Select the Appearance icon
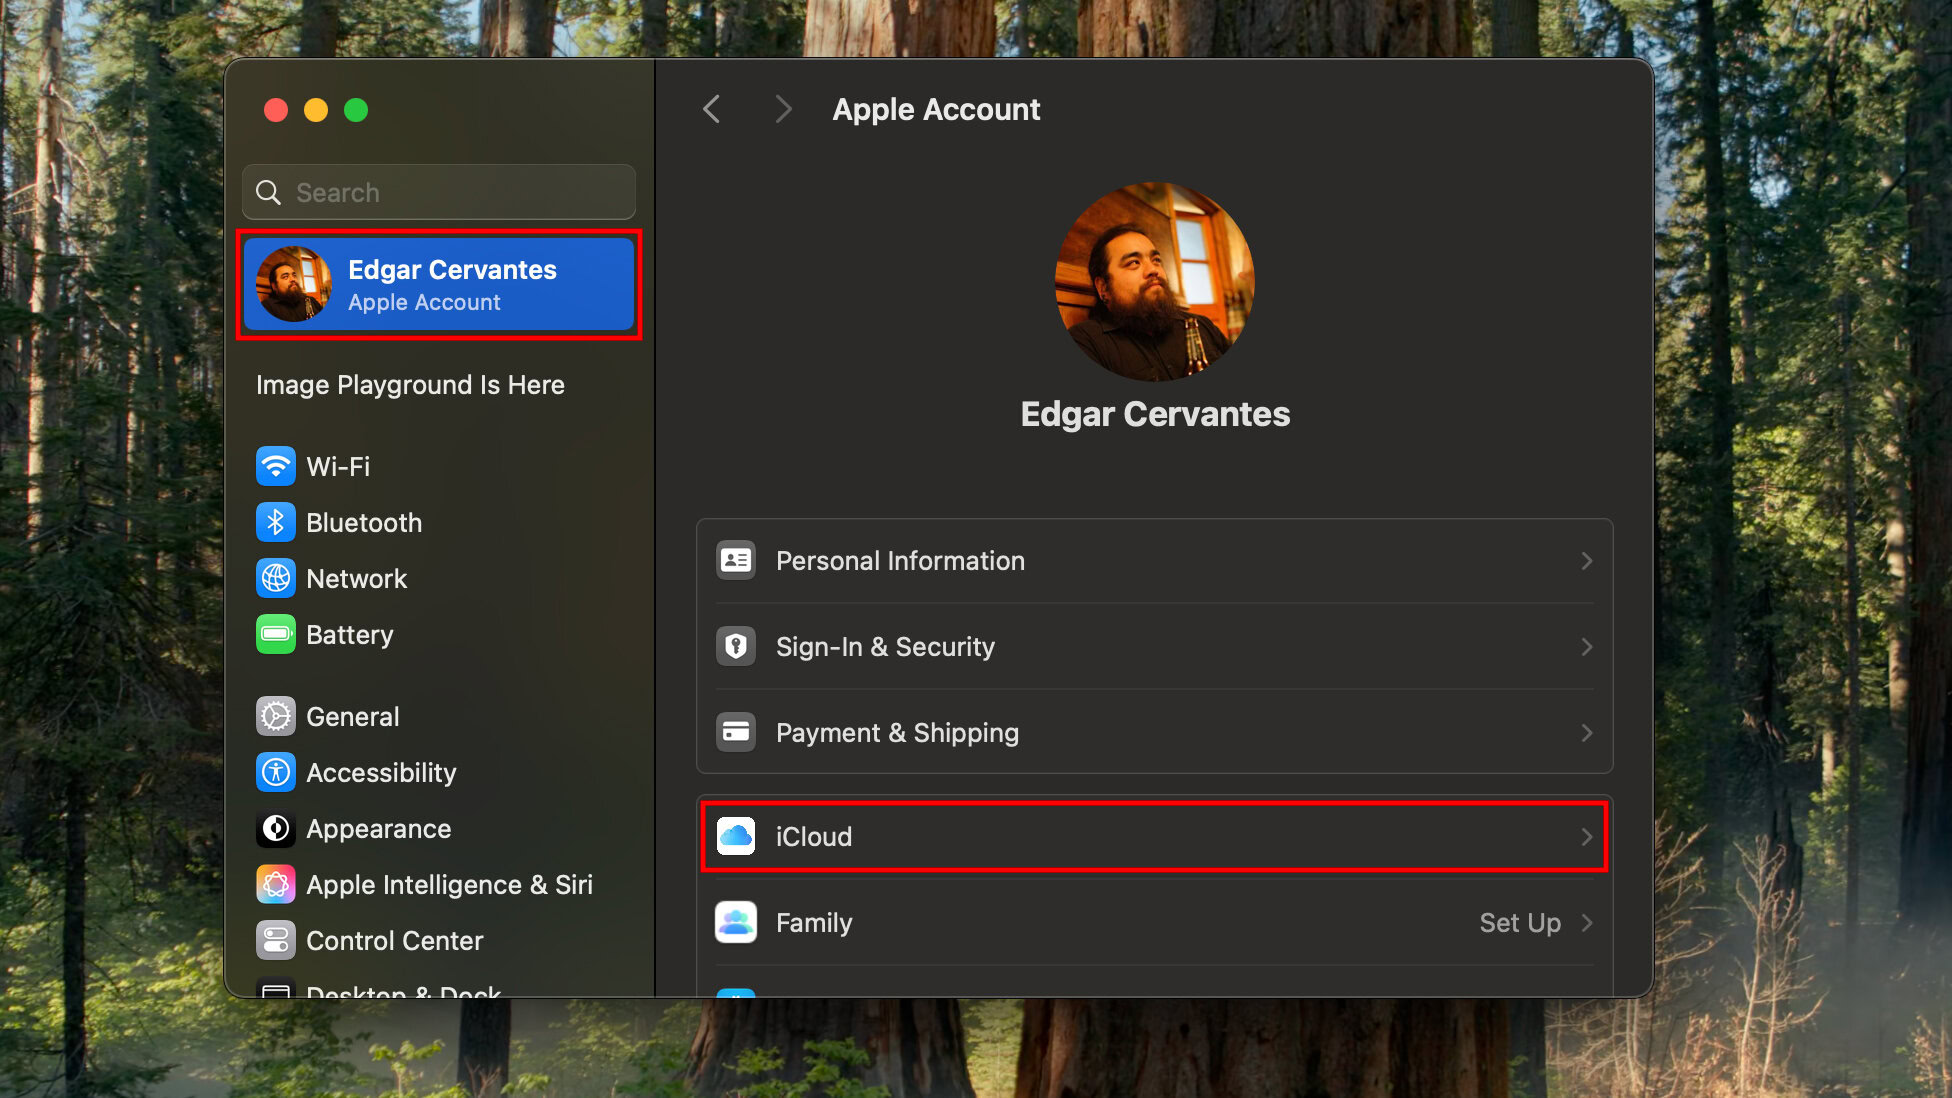Viewport: 1952px width, 1098px height. [x=276, y=828]
